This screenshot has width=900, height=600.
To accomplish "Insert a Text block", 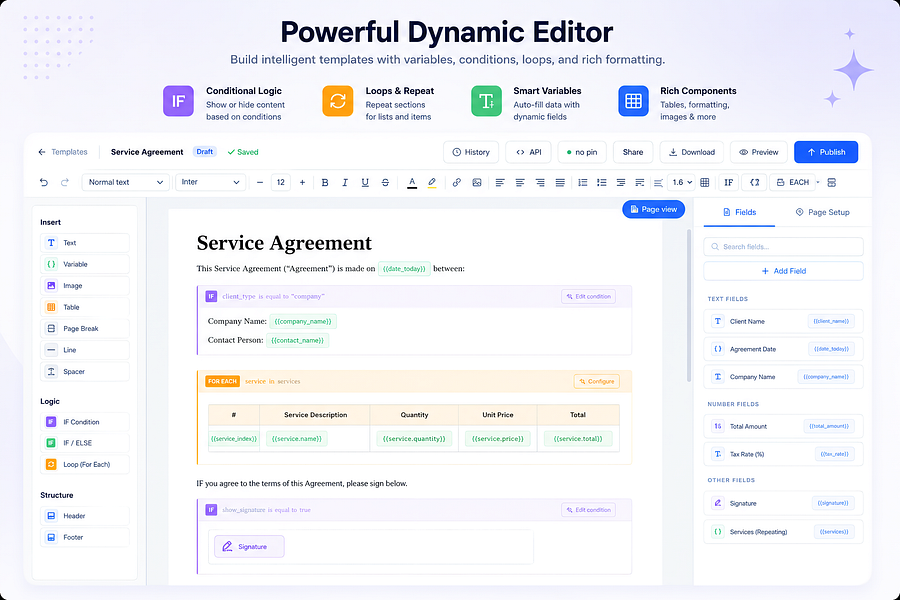I will (85, 243).
